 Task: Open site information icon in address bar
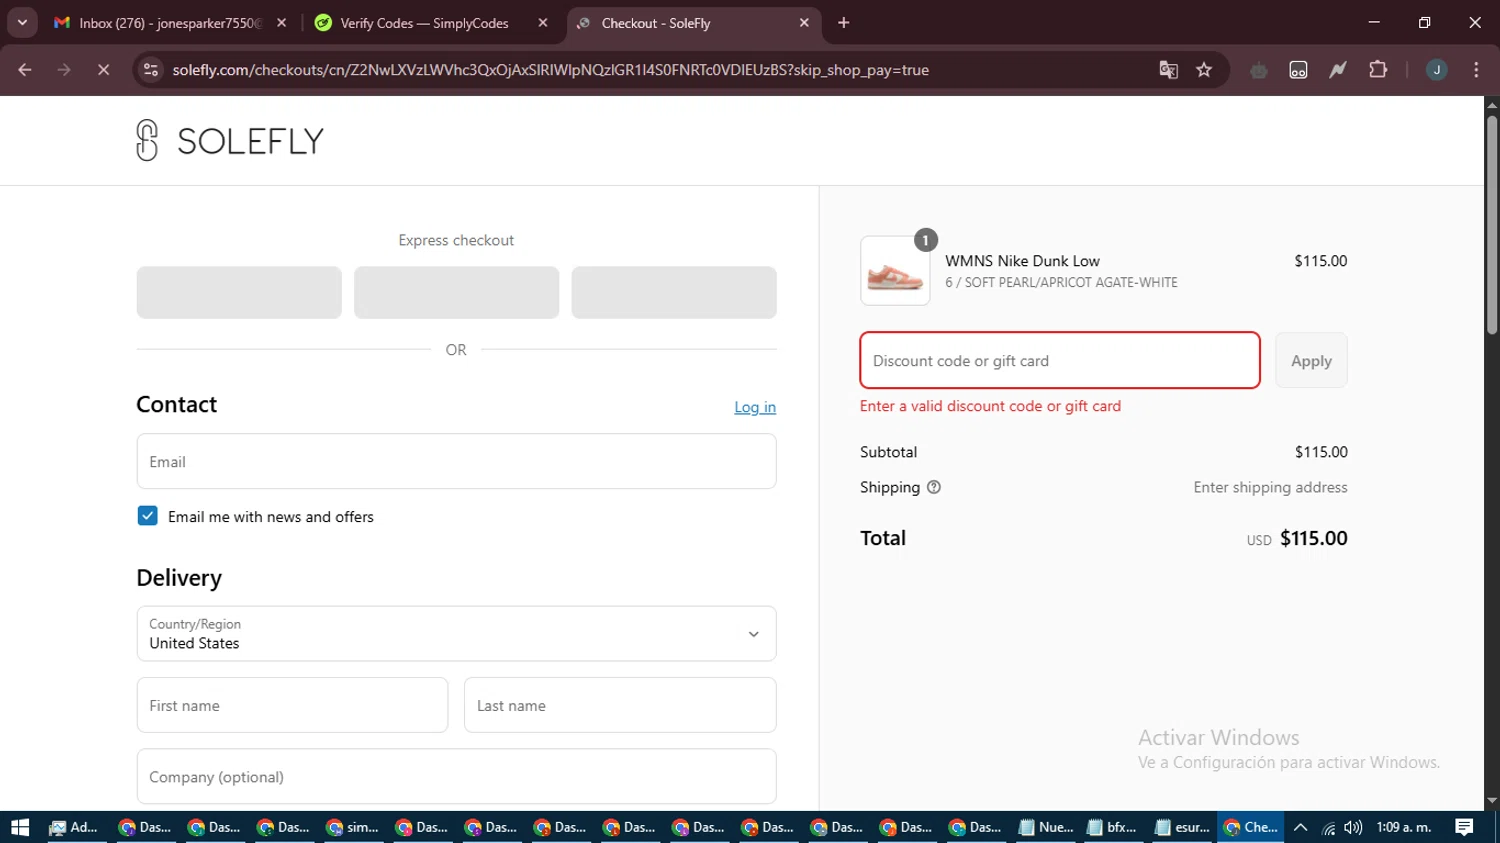(151, 70)
